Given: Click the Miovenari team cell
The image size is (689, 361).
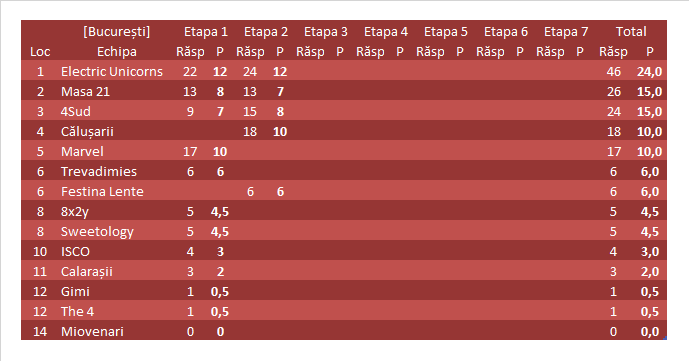Looking at the screenshot, I should (92, 332).
